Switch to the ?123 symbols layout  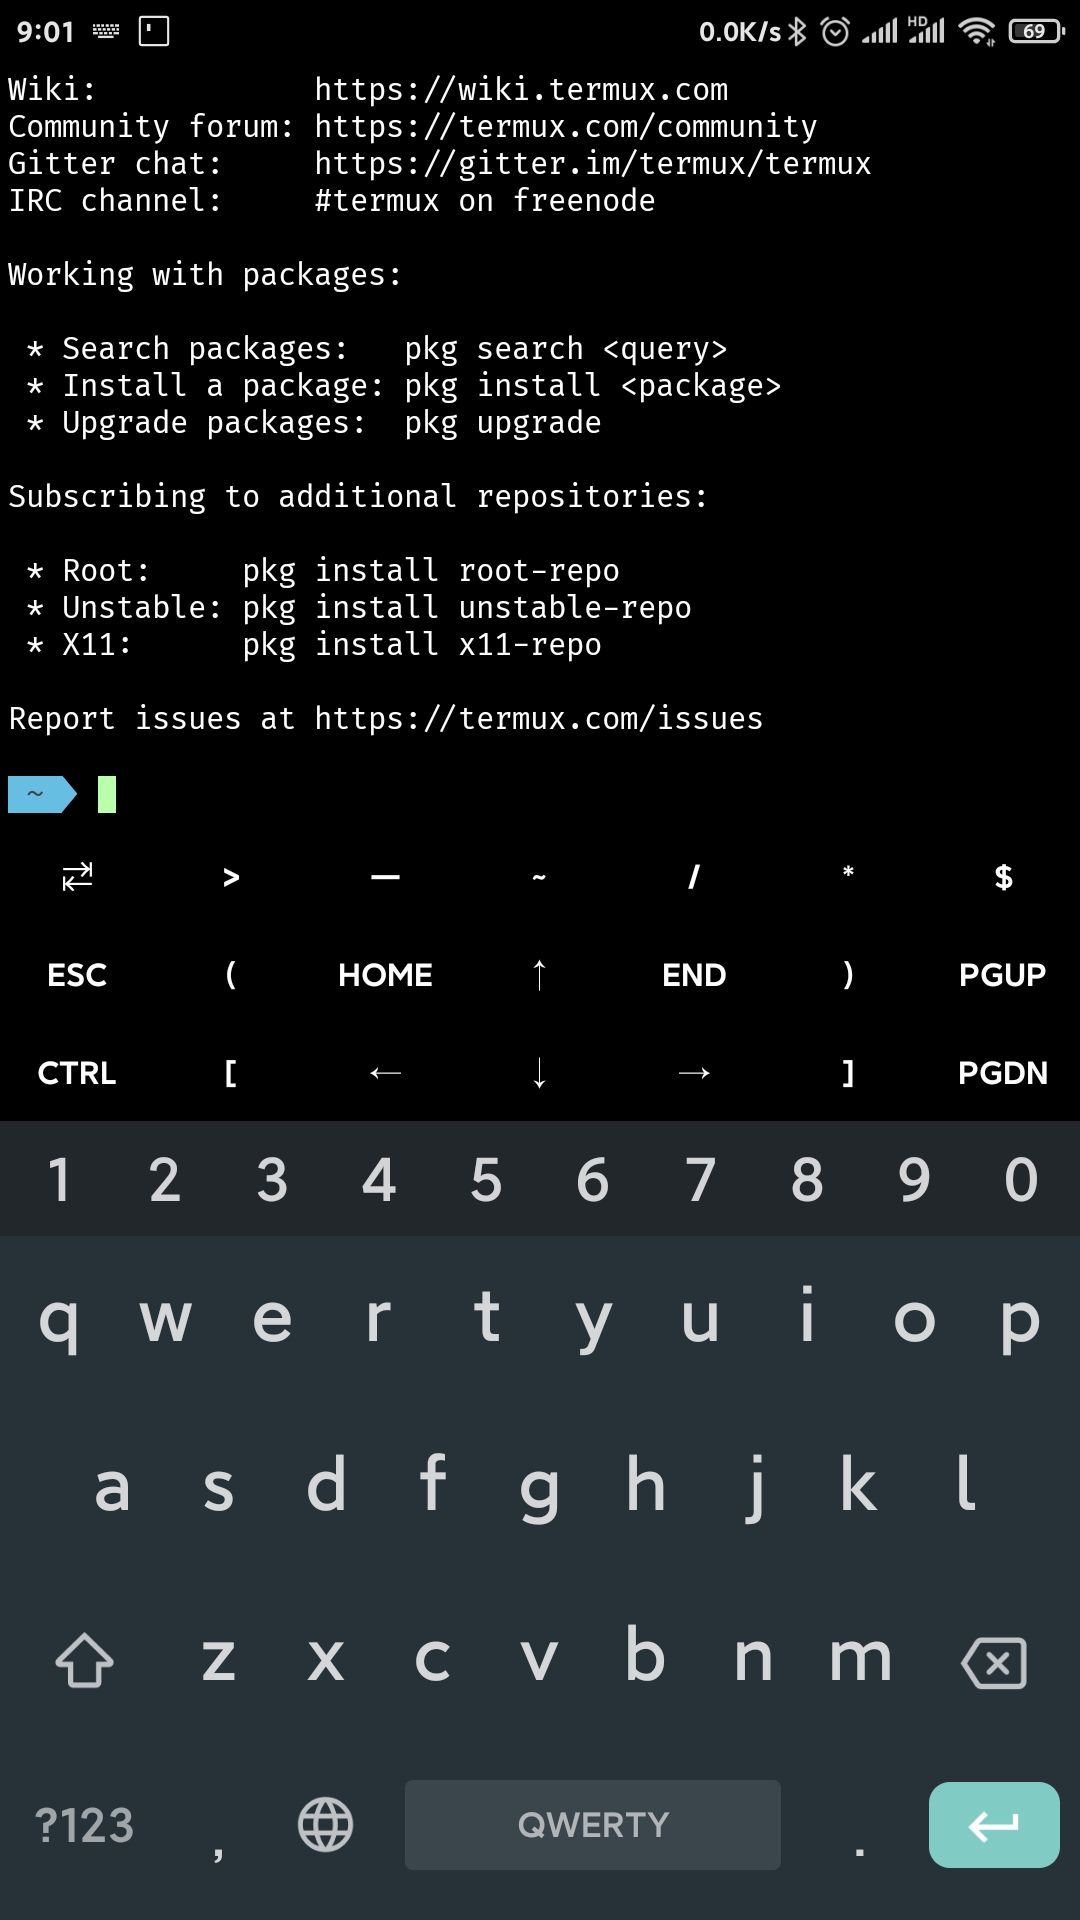pos(84,1826)
